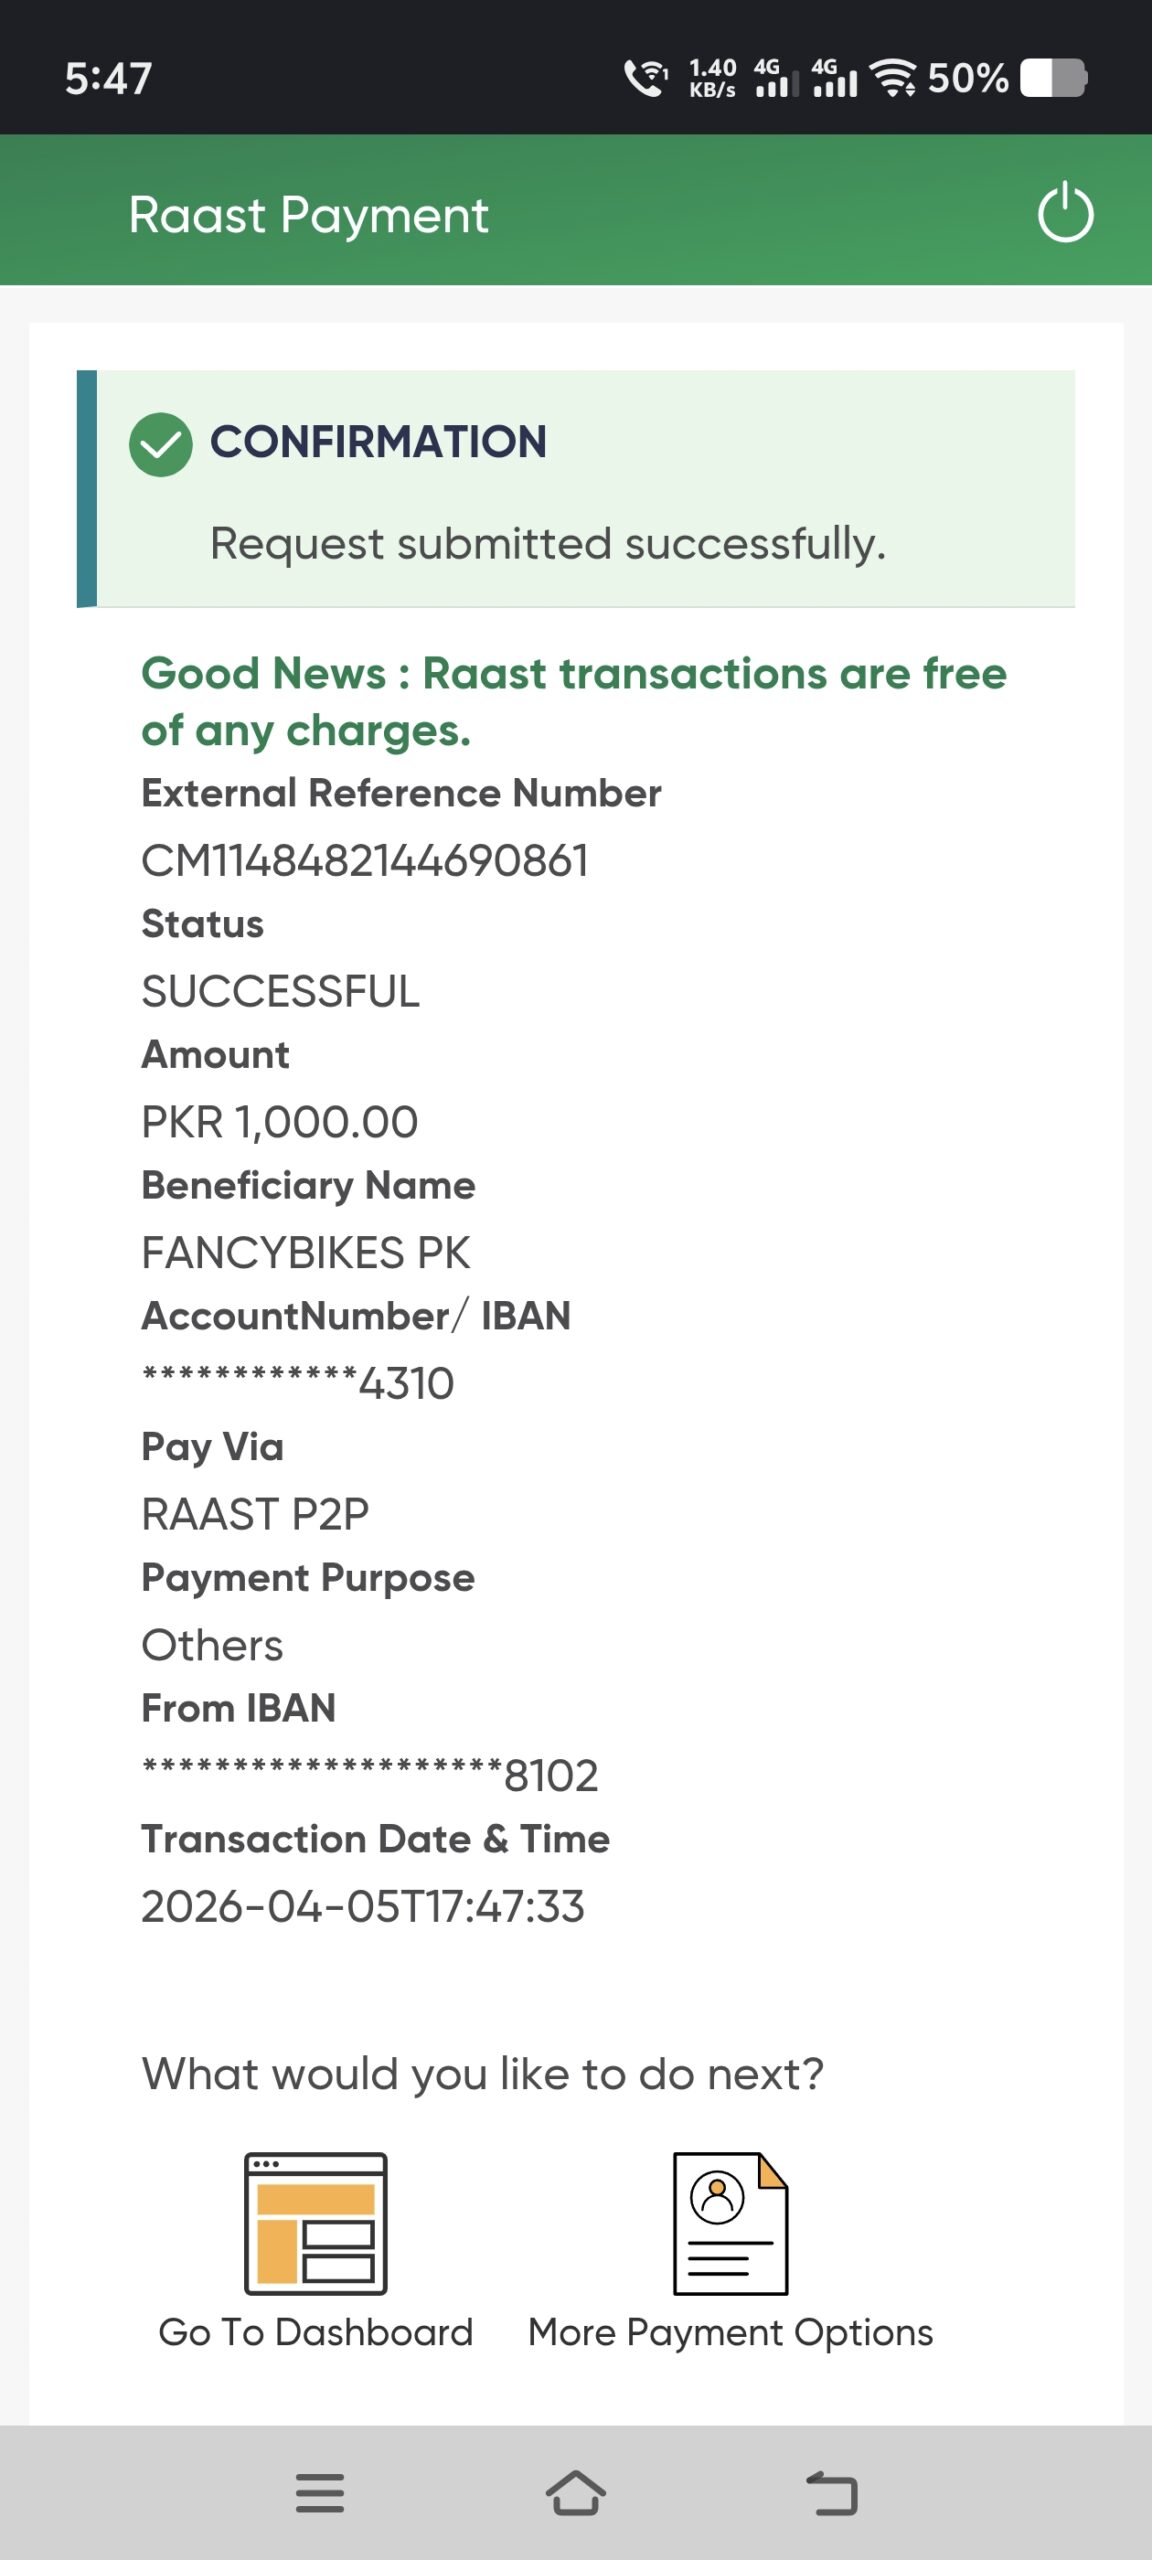The height and width of the screenshot is (2560, 1152).
Task: Open the recent apps menu icon
Action: coord(320,2493)
